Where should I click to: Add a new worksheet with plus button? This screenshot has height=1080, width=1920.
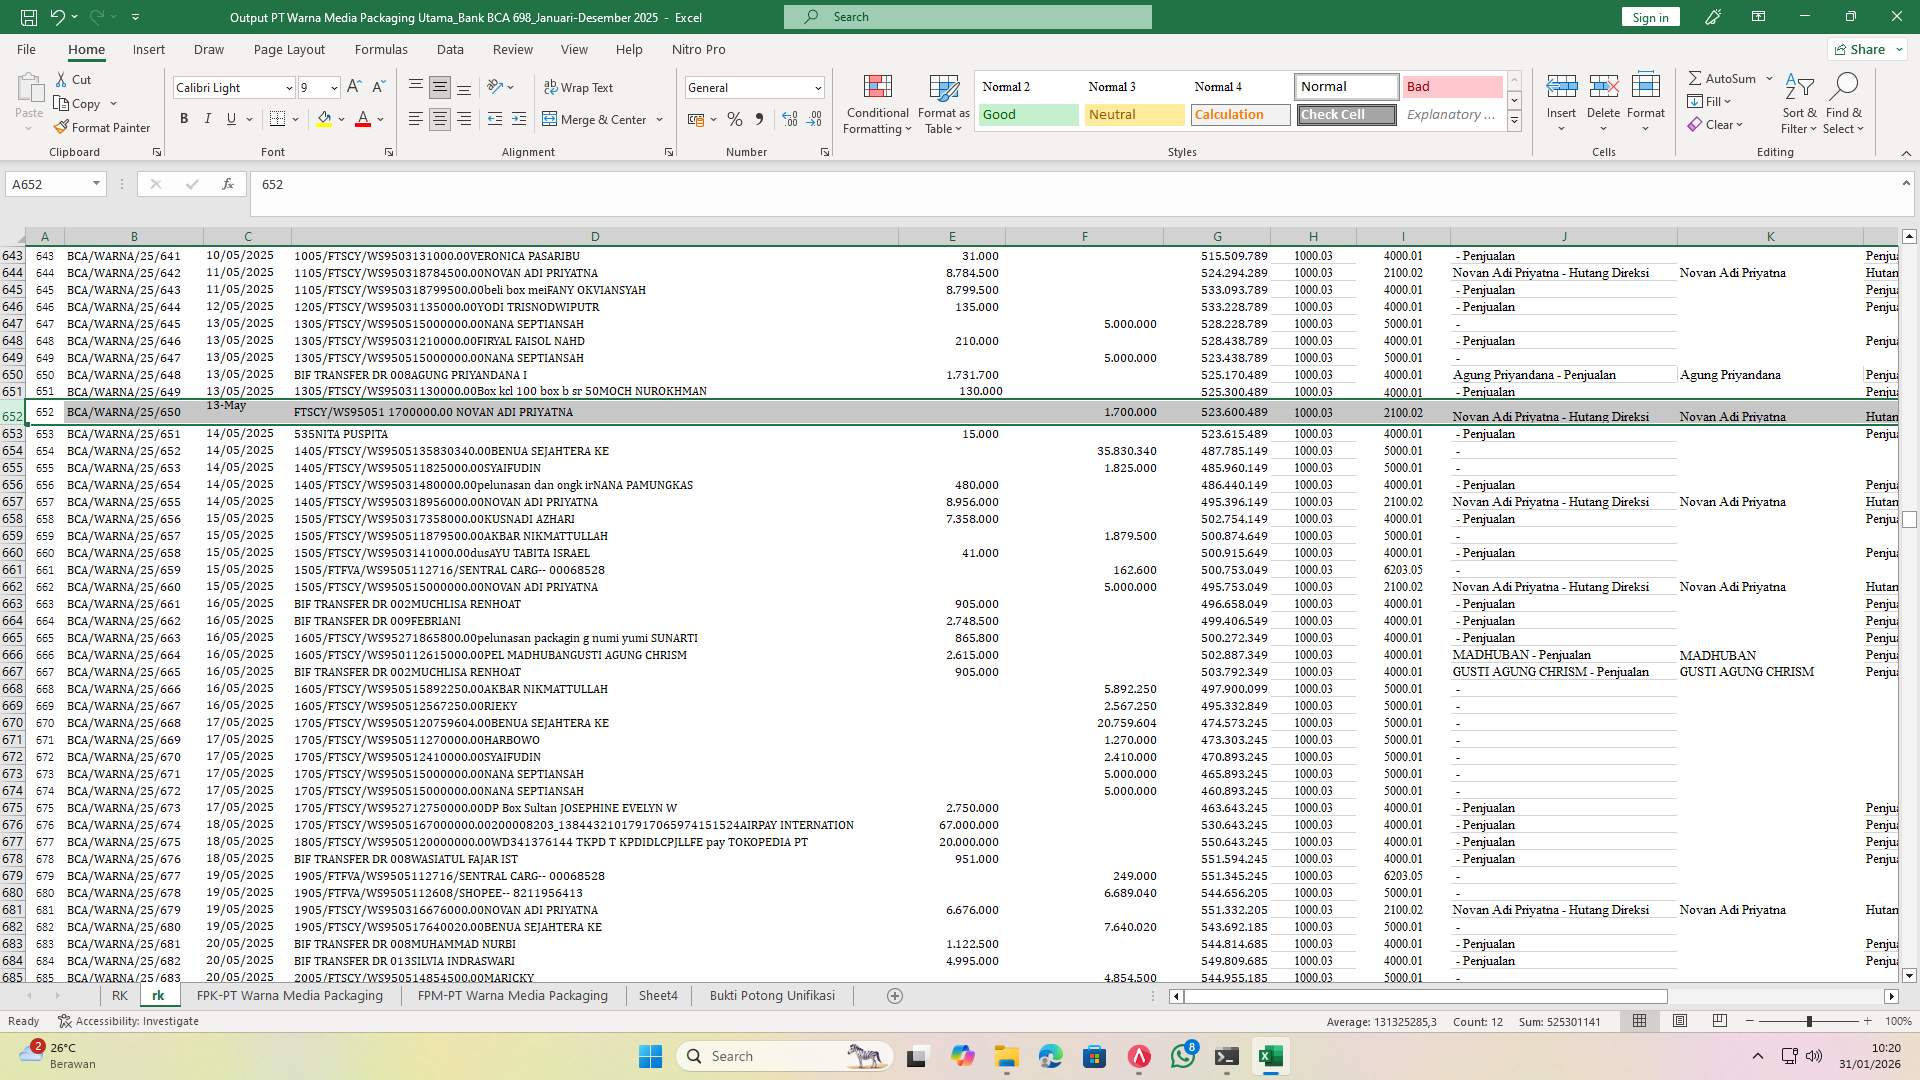click(x=895, y=995)
